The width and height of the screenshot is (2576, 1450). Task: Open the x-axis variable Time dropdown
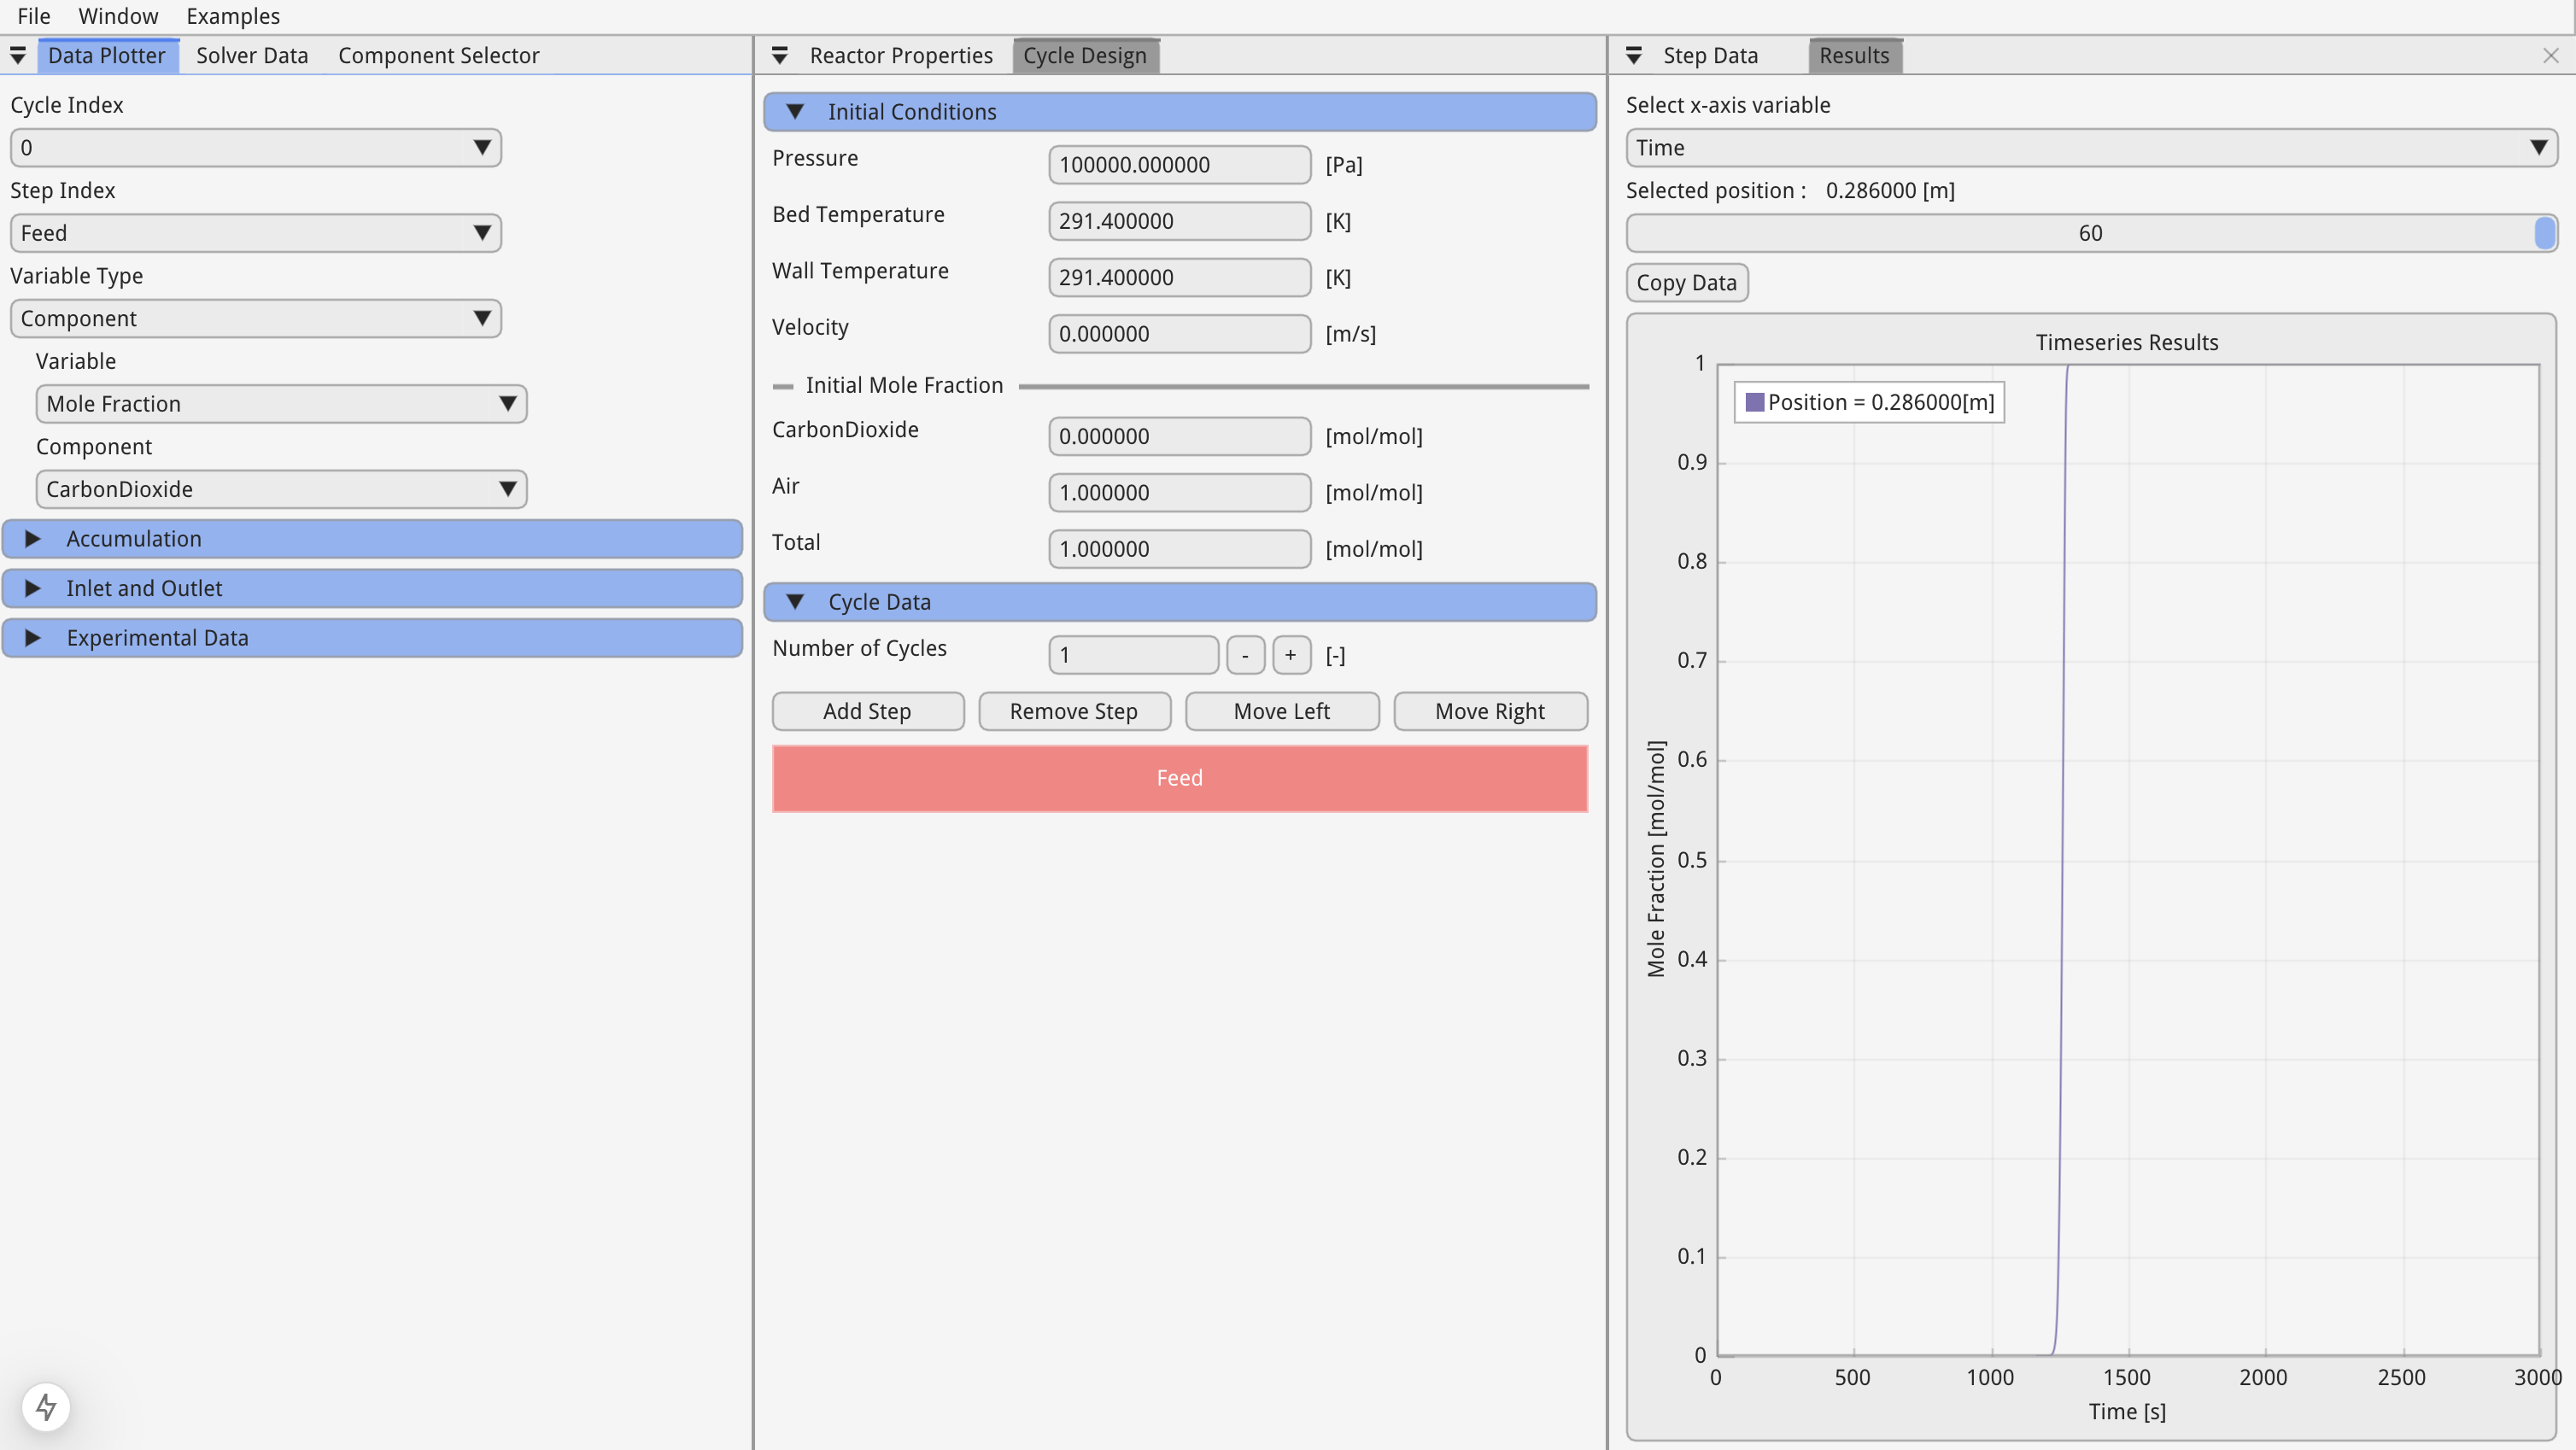(x=2090, y=148)
